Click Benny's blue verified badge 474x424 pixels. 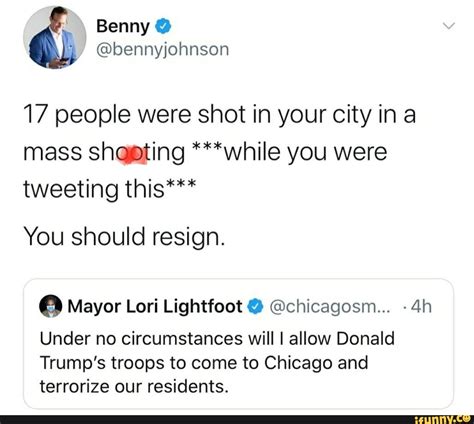pyautogui.click(x=163, y=26)
